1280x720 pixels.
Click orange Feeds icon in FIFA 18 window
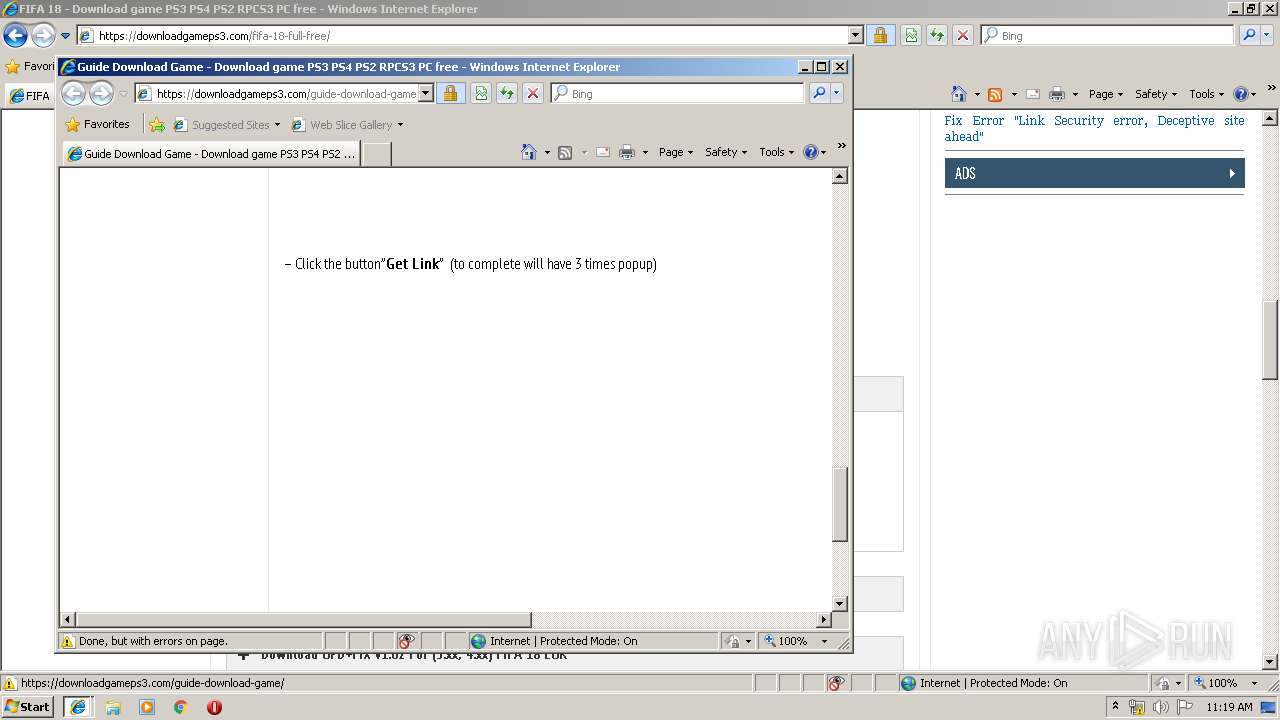[x=995, y=94]
